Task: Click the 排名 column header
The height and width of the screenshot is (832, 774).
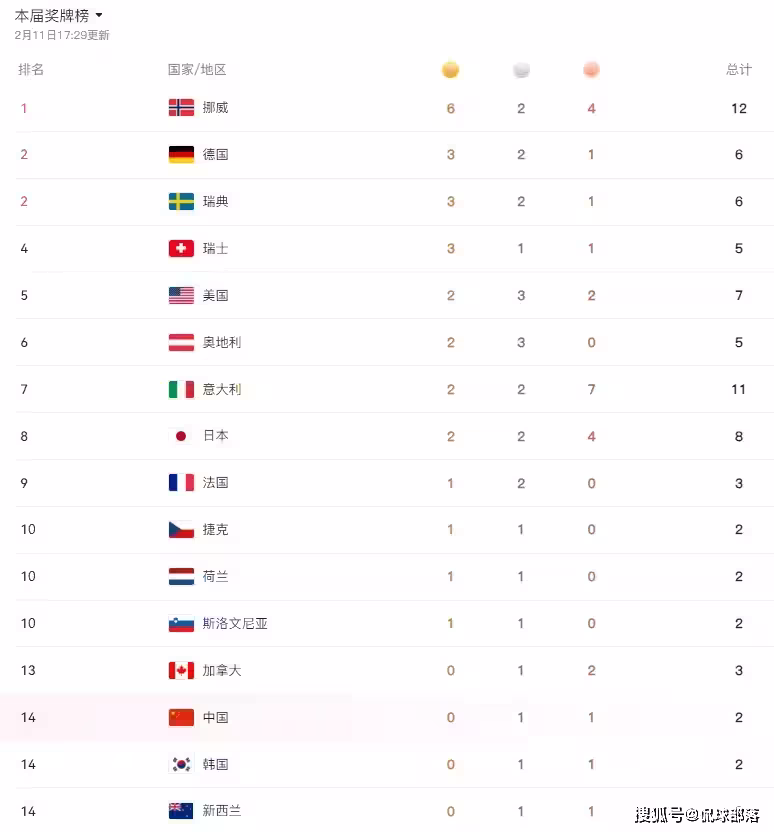Action: tap(31, 70)
